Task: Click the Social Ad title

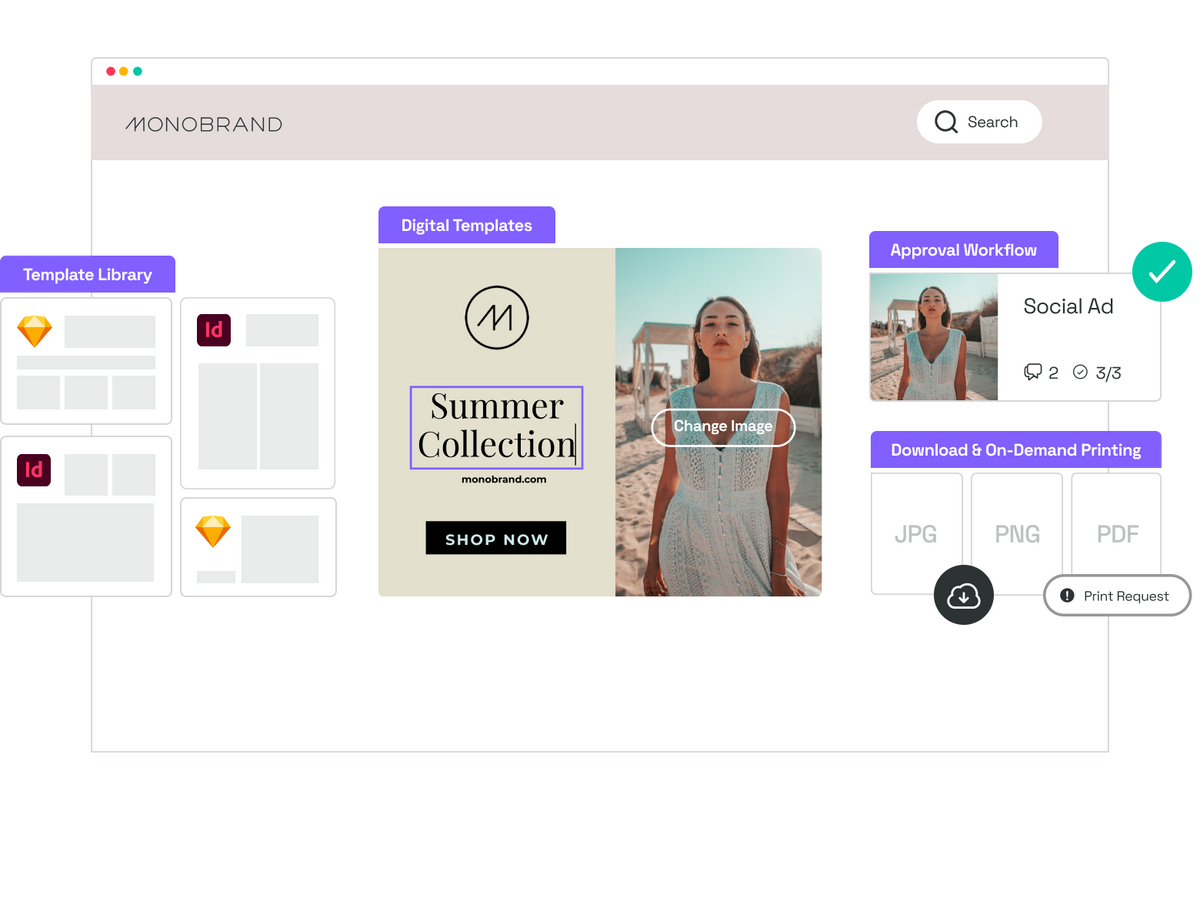Action: coord(1068,307)
